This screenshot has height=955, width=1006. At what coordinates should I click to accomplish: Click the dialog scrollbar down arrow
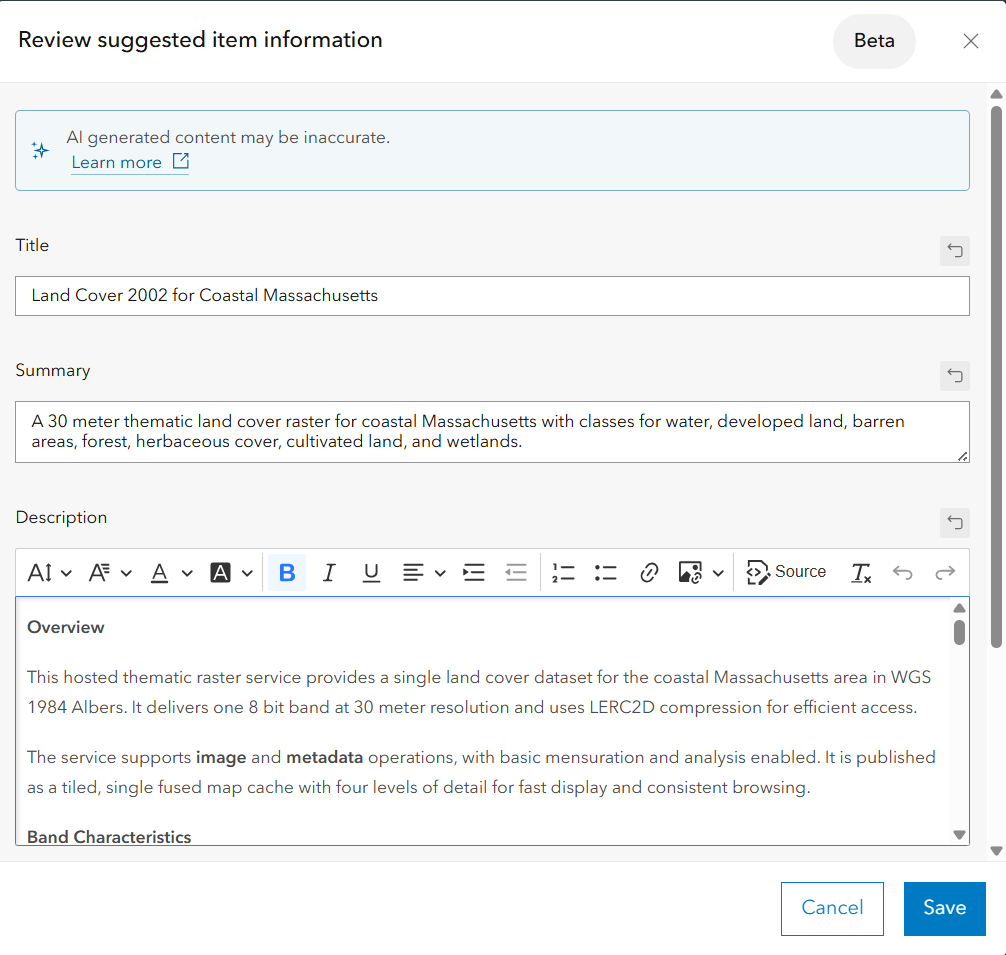(x=996, y=850)
